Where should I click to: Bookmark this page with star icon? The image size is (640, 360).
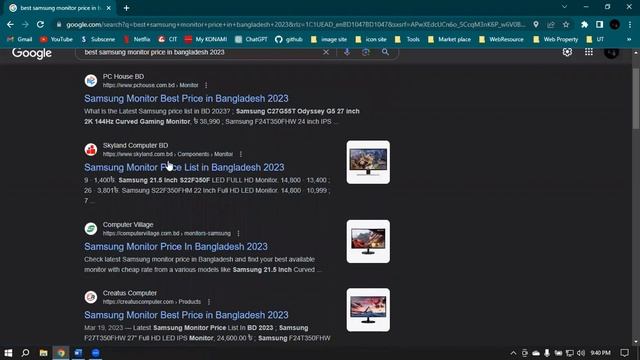[x=566, y=24]
